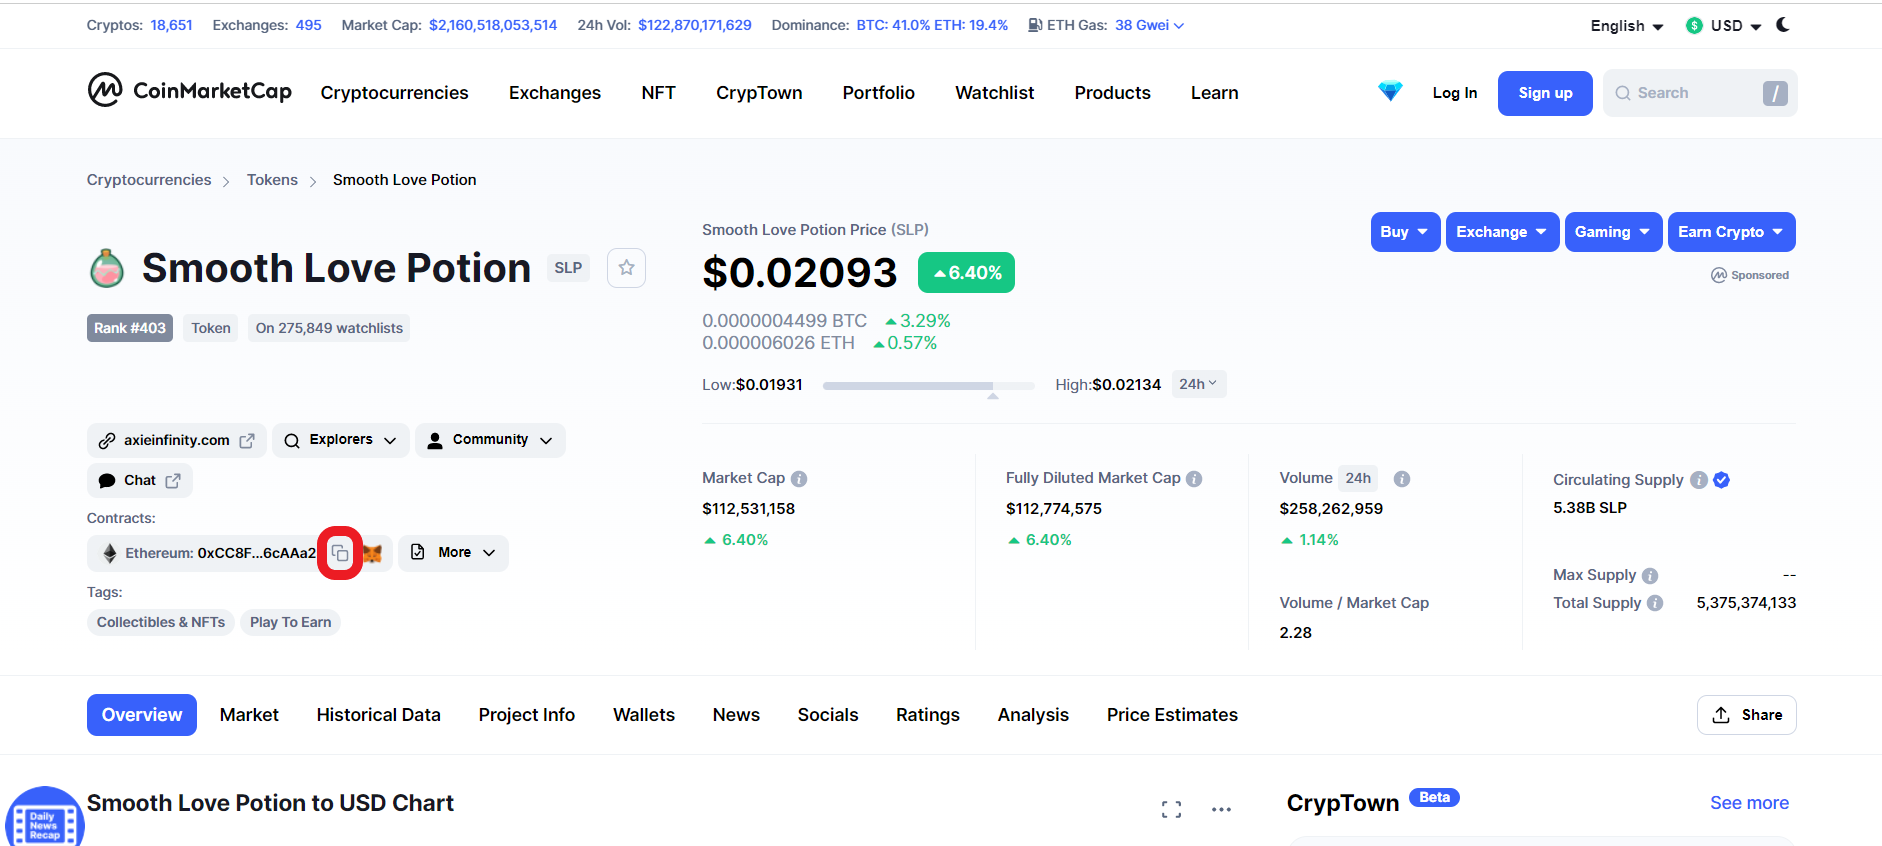Add token to MetaMask fox icon
This screenshot has height=846, width=1882.
372,553
